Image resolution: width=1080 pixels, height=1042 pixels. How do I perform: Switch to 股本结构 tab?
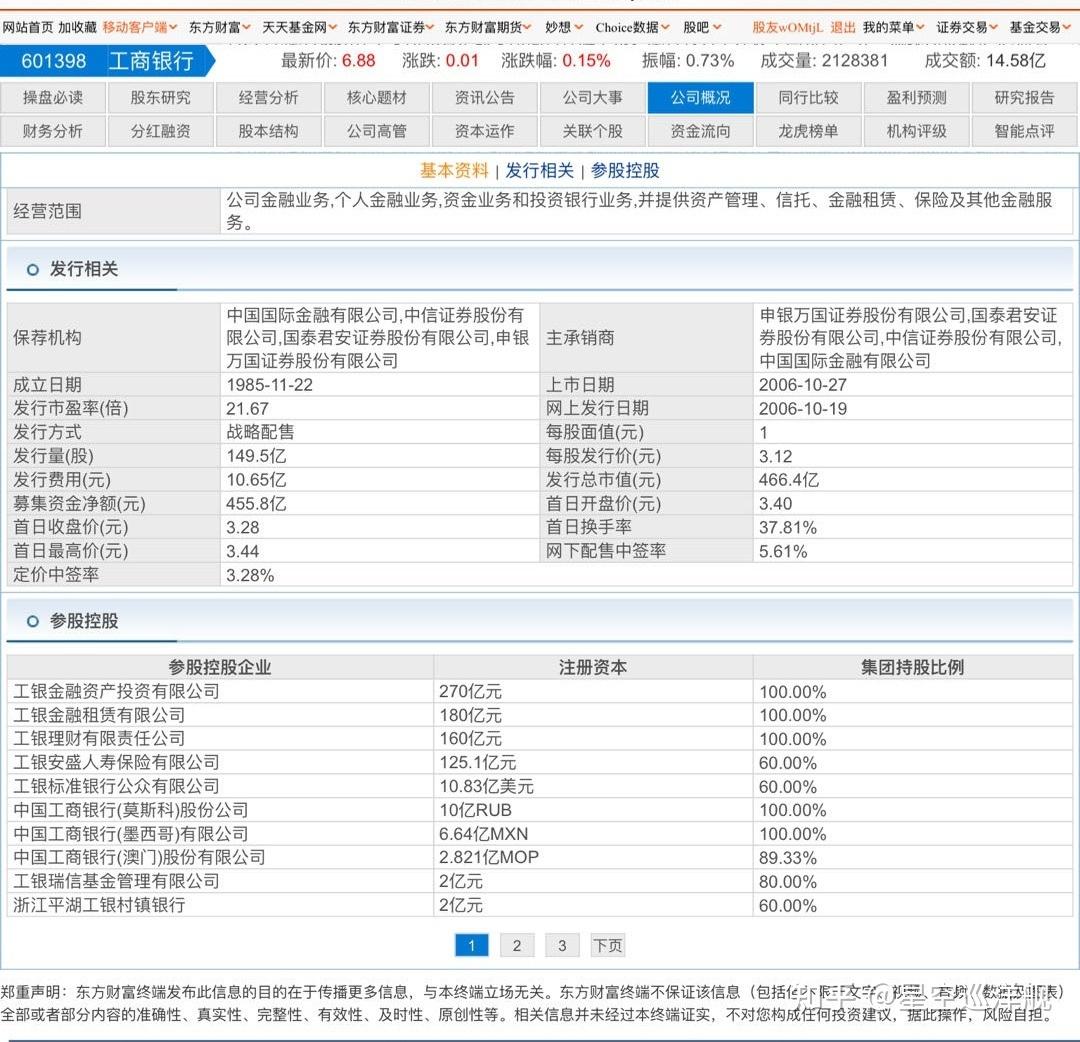tap(269, 131)
